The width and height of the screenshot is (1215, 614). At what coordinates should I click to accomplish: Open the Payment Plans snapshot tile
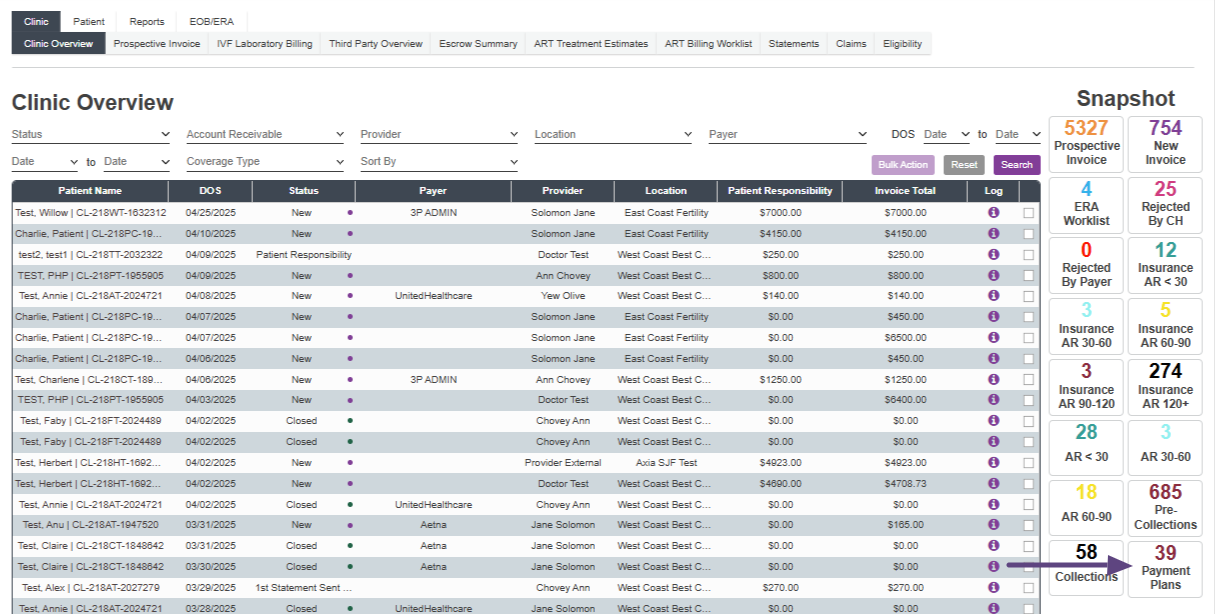tap(1165, 568)
